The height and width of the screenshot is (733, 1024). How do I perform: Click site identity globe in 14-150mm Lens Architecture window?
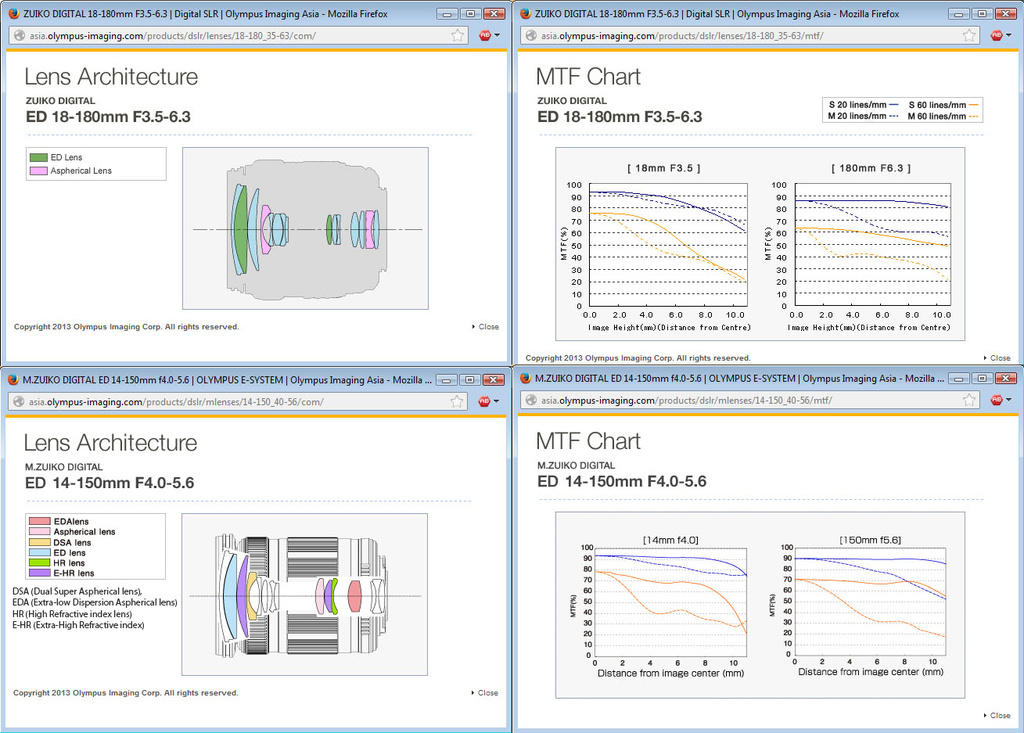[19, 402]
